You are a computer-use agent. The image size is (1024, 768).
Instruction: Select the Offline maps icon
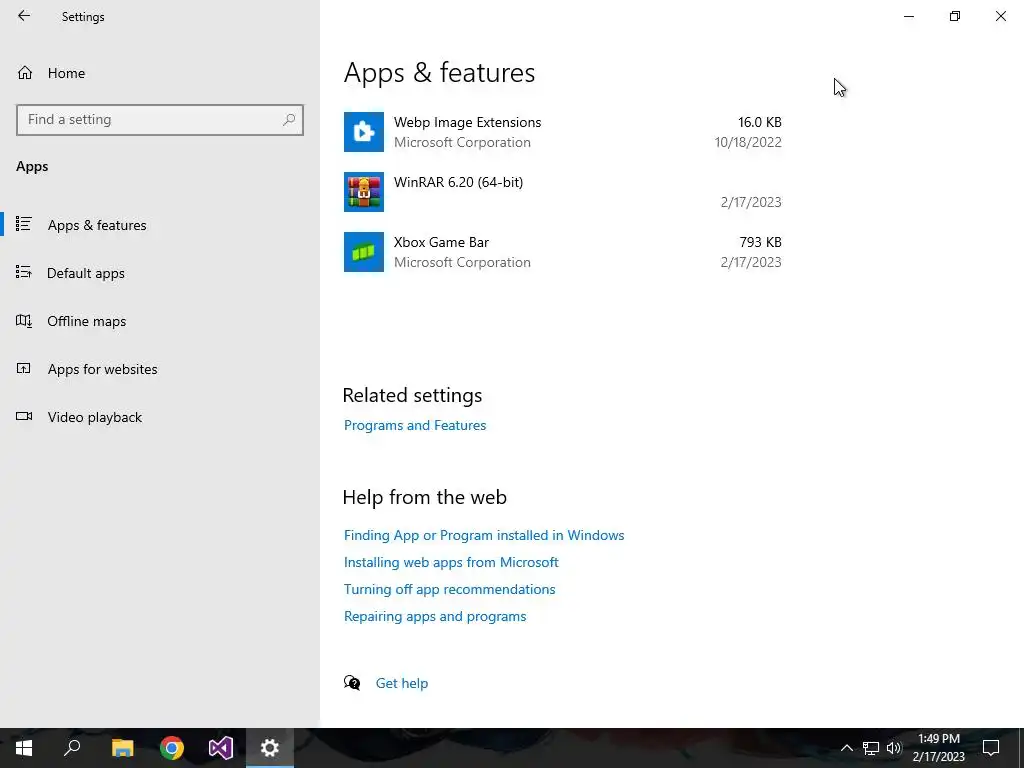[x=24, y=321]
